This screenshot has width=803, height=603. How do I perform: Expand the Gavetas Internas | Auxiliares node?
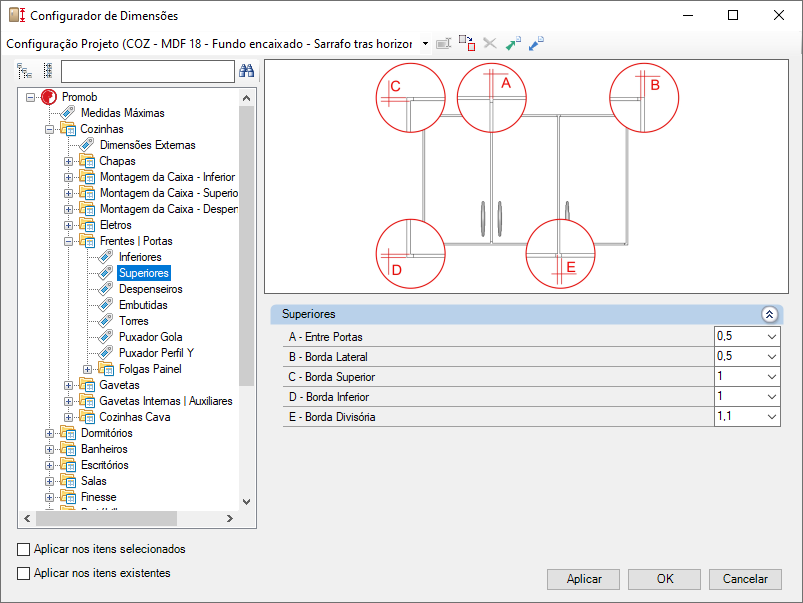(69, 401)
